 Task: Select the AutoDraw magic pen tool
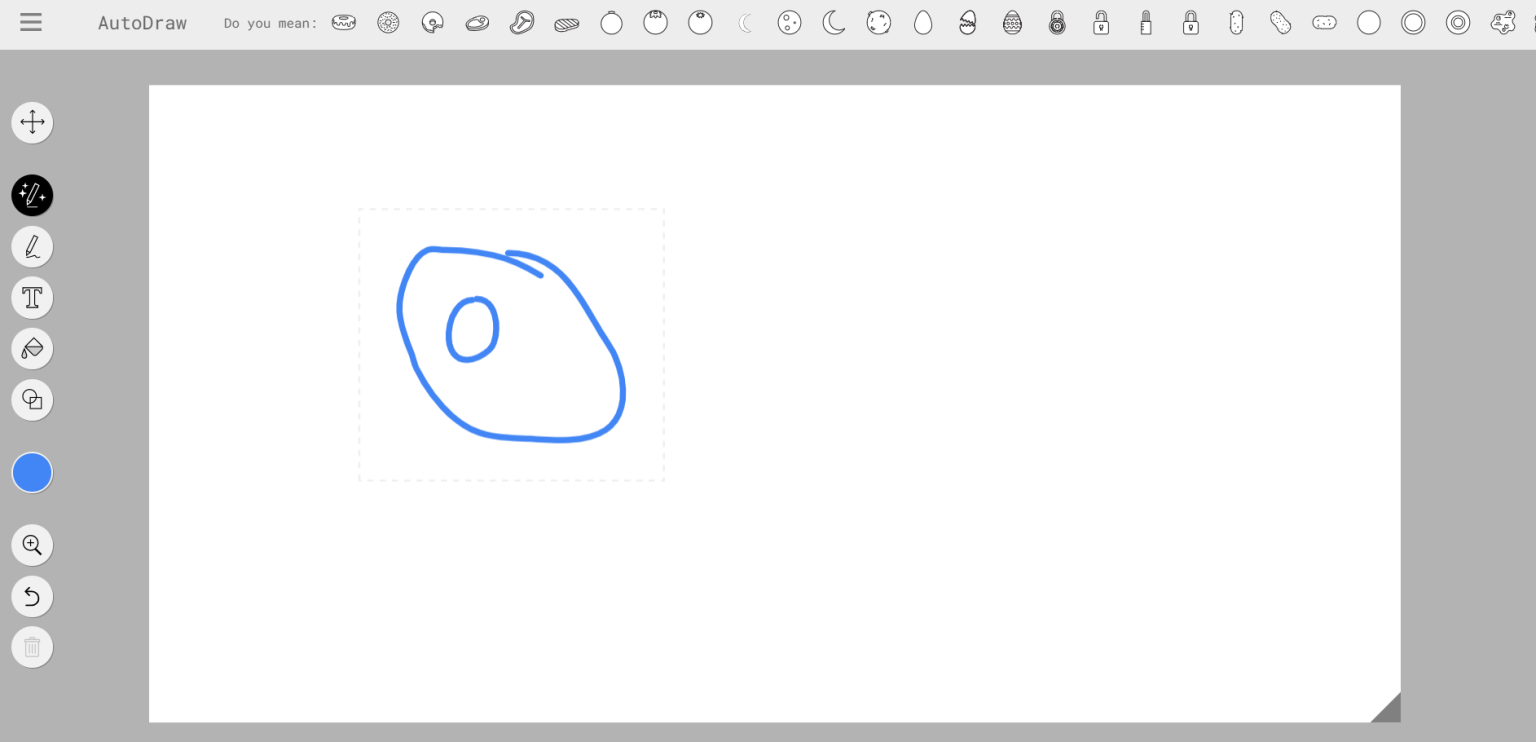(x=32, y=195)
